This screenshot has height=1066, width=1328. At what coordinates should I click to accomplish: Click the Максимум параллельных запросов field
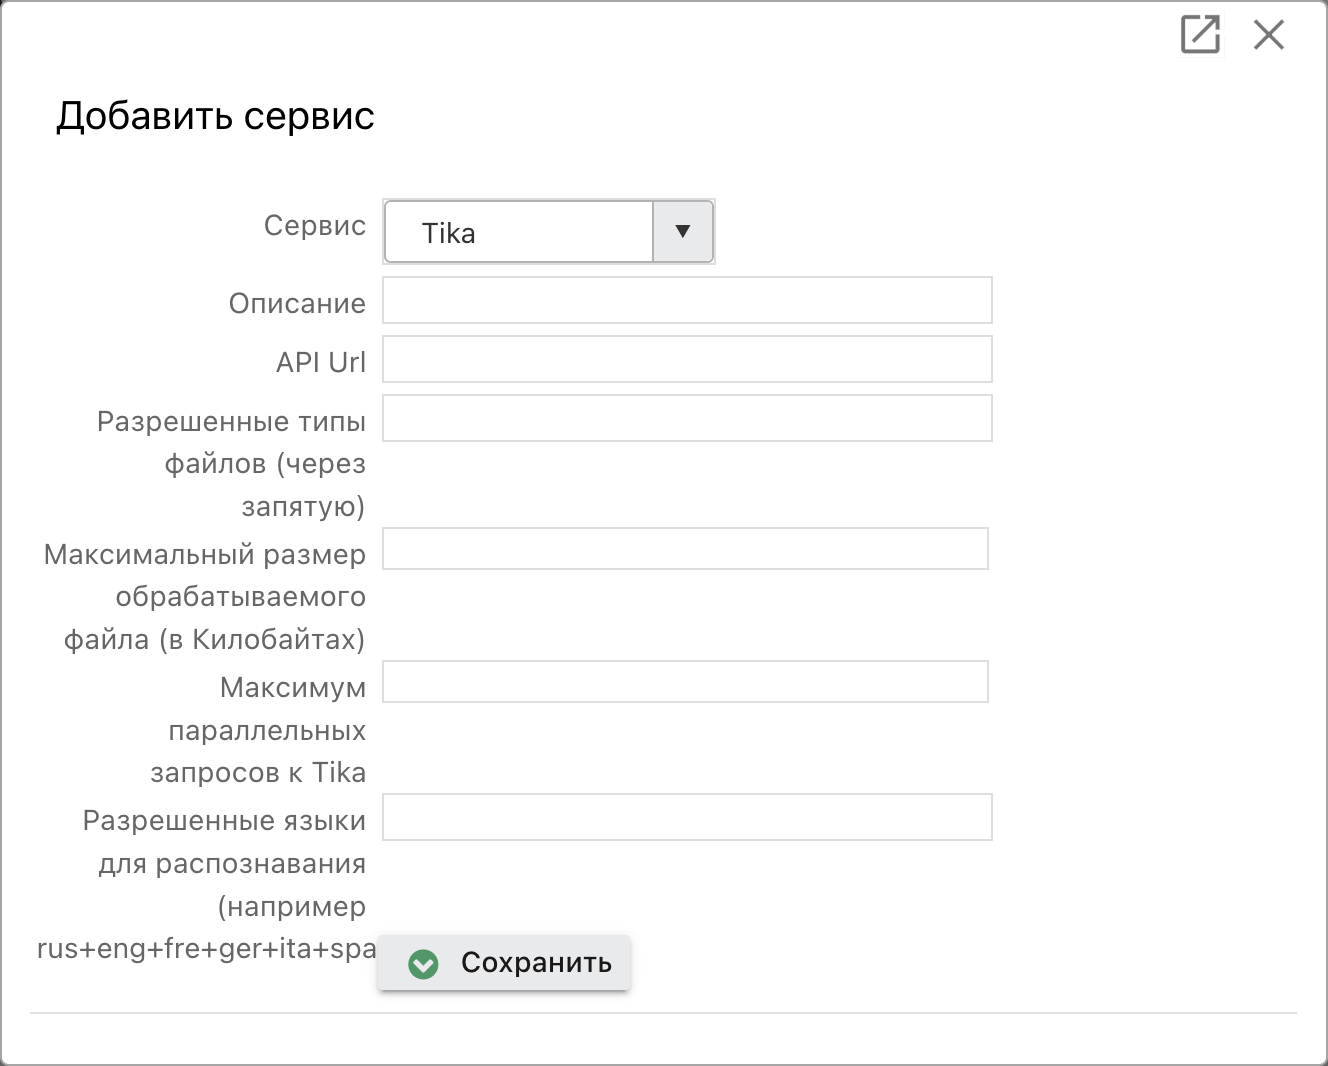point(685,681)
